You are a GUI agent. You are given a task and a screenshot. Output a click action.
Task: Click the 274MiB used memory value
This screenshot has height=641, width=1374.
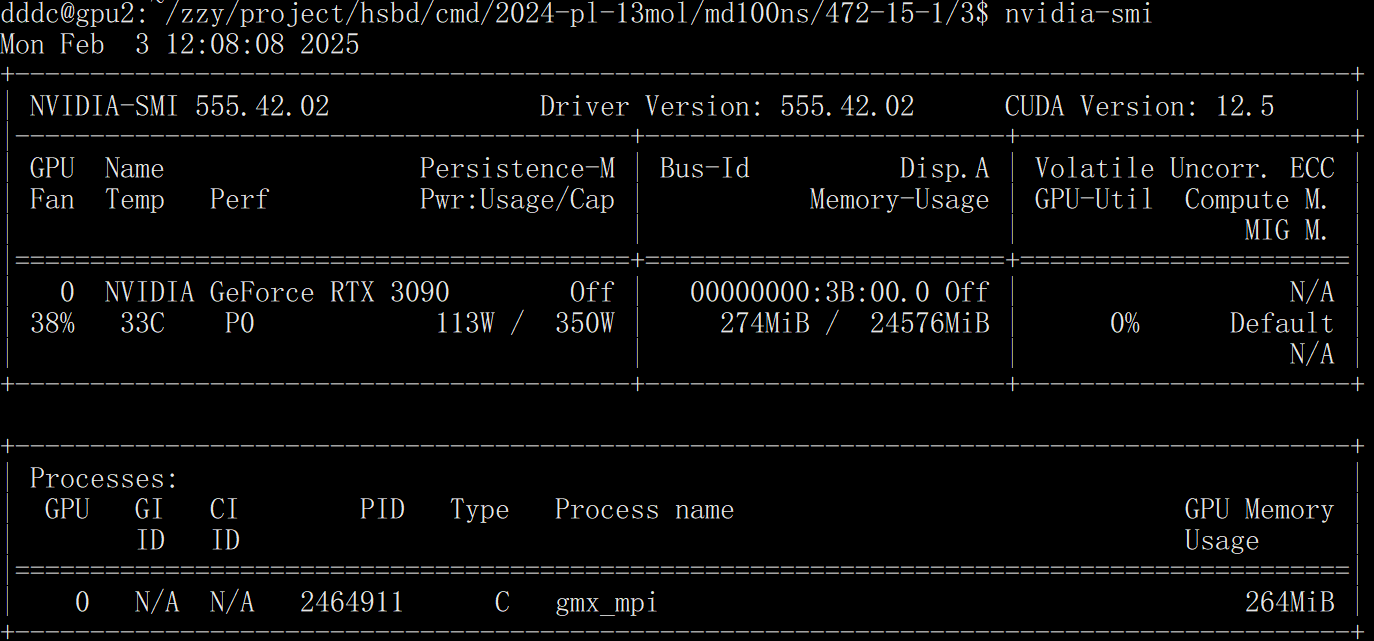click(x=765, y=324)
